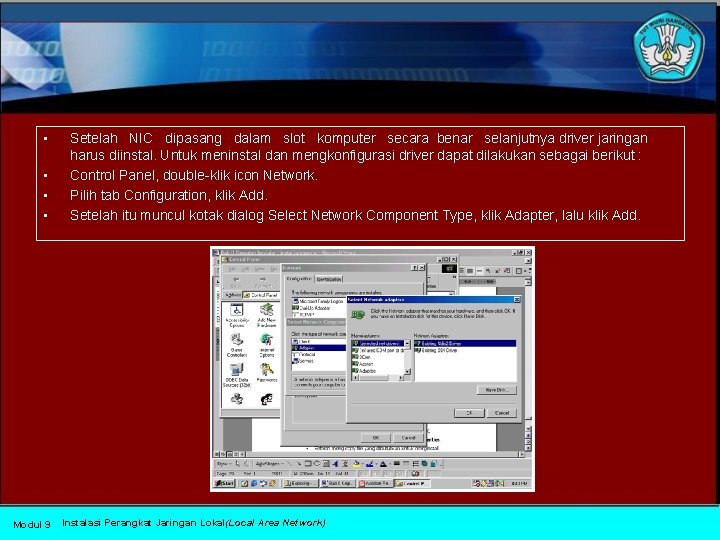The height and width of the screenshot is (540, 720).
Task: Open the Start menu
Action: pyautogui.click(x=225, y=484)
